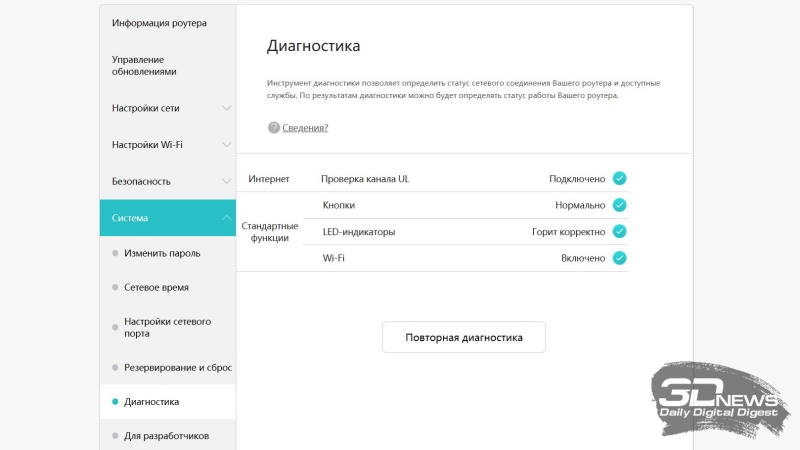Expand the Безопасность section chevron
The image size is (800, 450).
click(227, 182)
